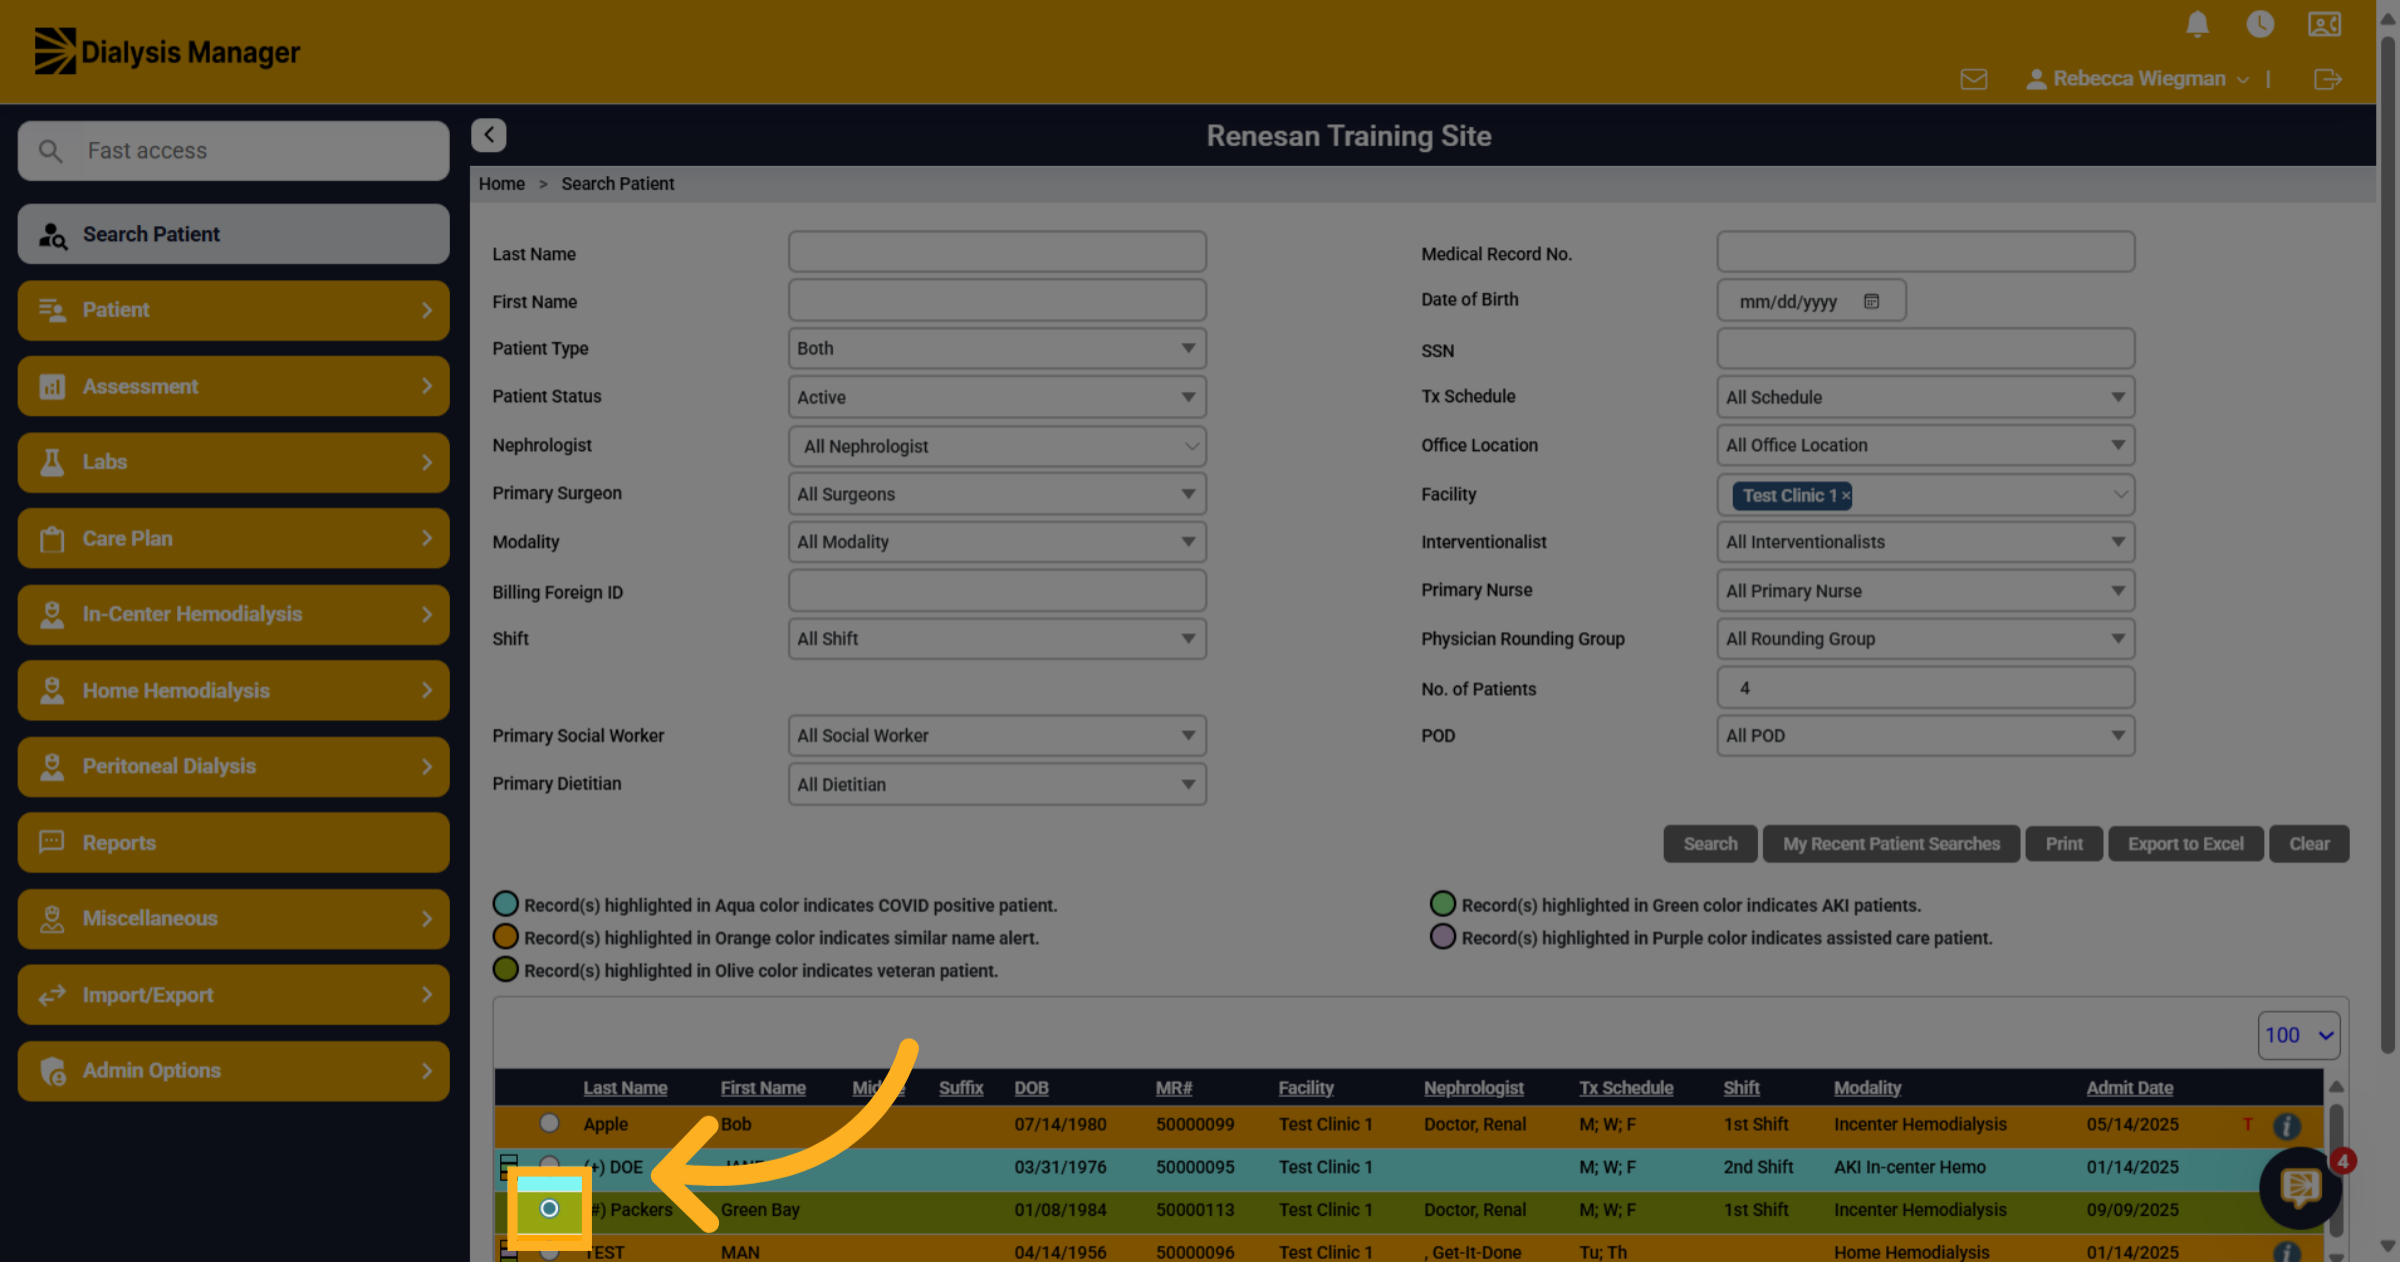
Task: Click the info icon on Apple row
Action: (x=2286, y=1125)
